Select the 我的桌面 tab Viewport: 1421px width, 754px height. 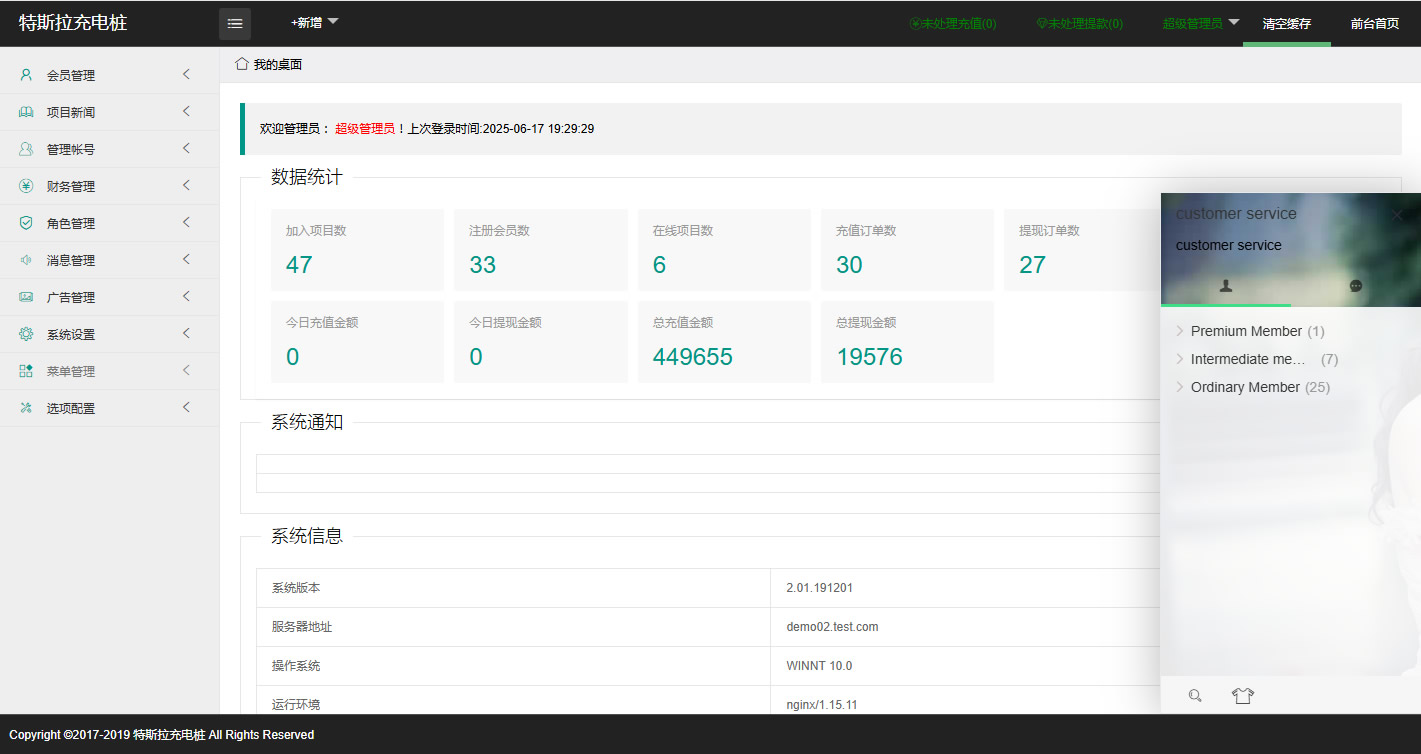(269, 64)
